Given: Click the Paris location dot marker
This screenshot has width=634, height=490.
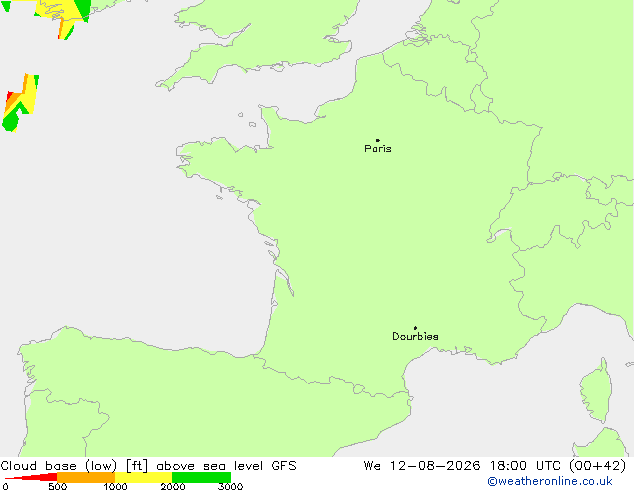Looking at the screenshot, I should click(x=378, y=140).
